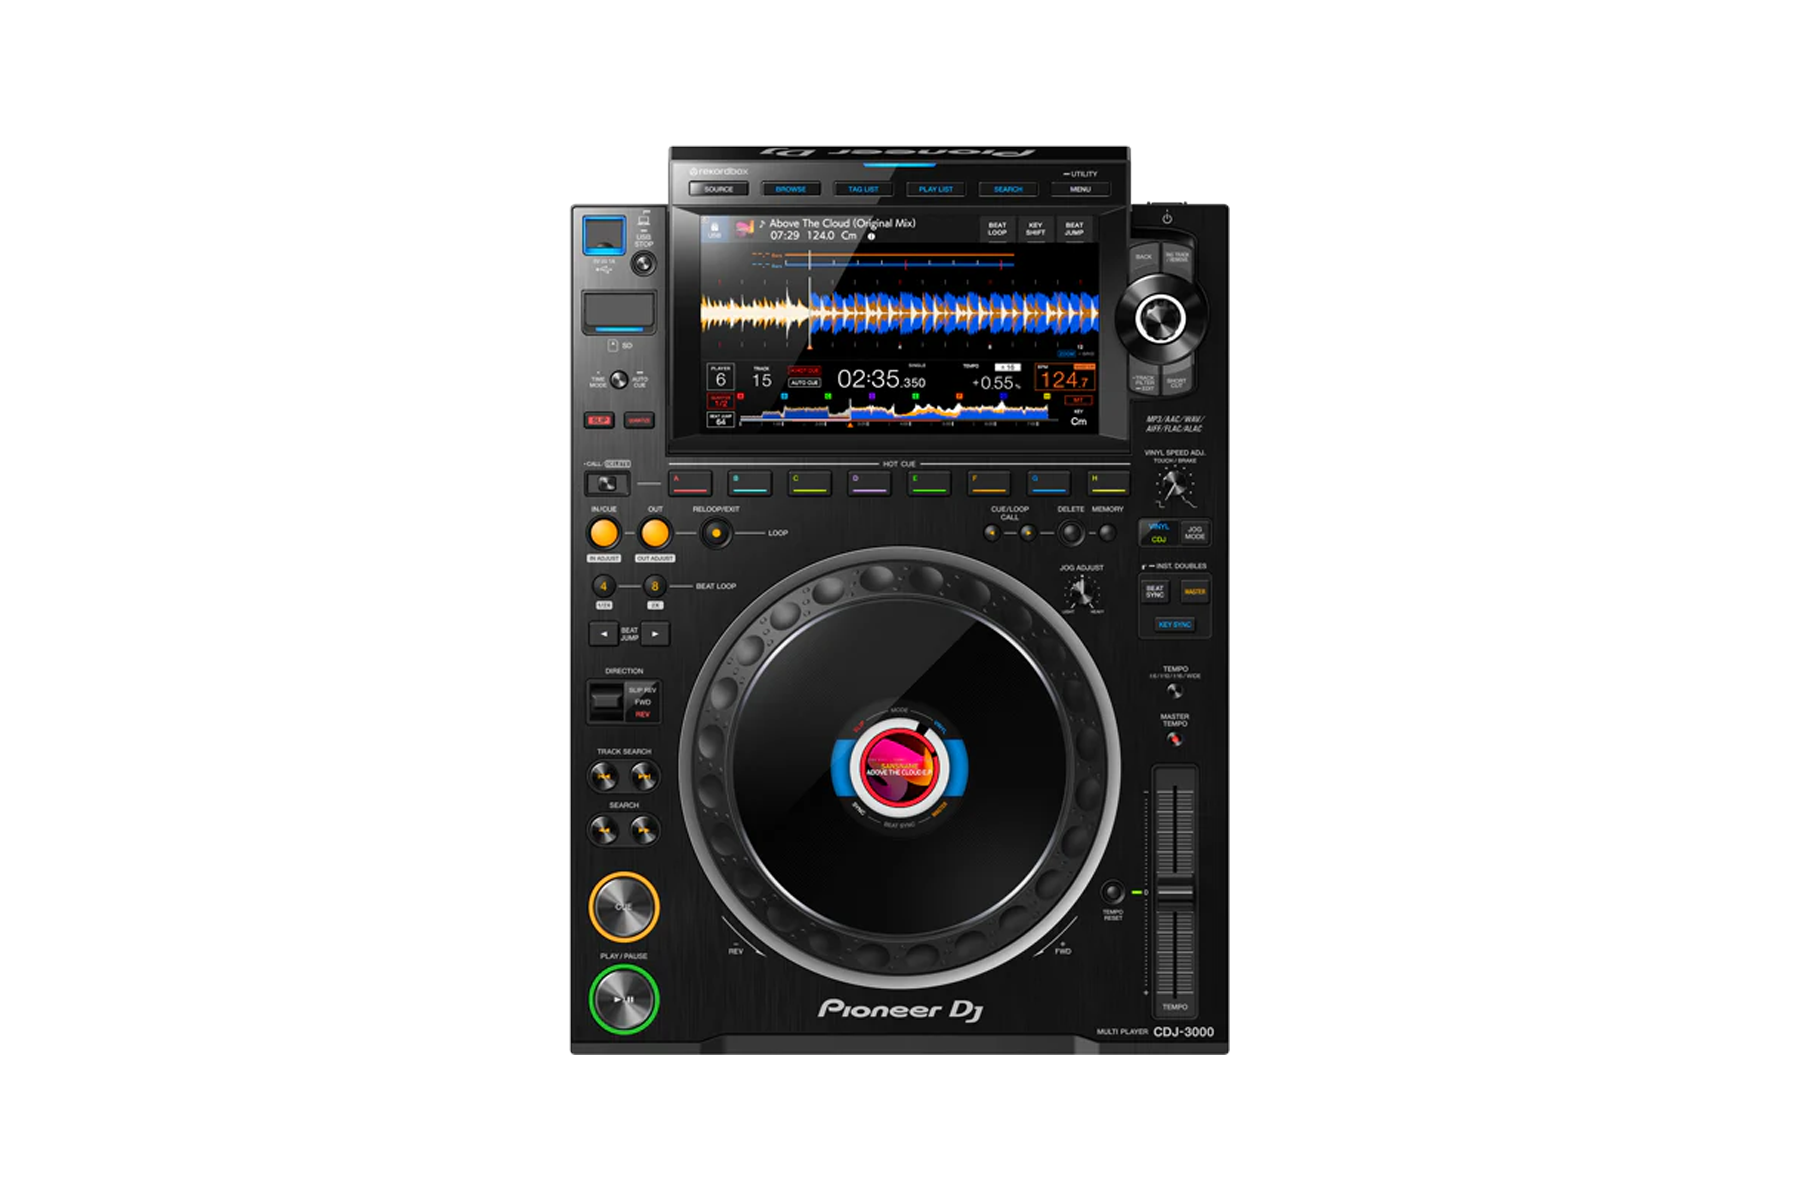Set loop-out with the OUT button
The height and width of the screenshot is (1200, 1800).
[x=655, y=533]
